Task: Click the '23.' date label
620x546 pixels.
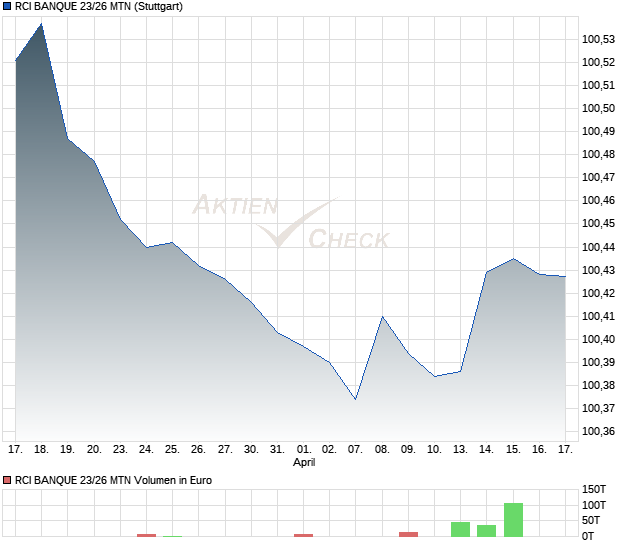Action: tap(120, 450)
